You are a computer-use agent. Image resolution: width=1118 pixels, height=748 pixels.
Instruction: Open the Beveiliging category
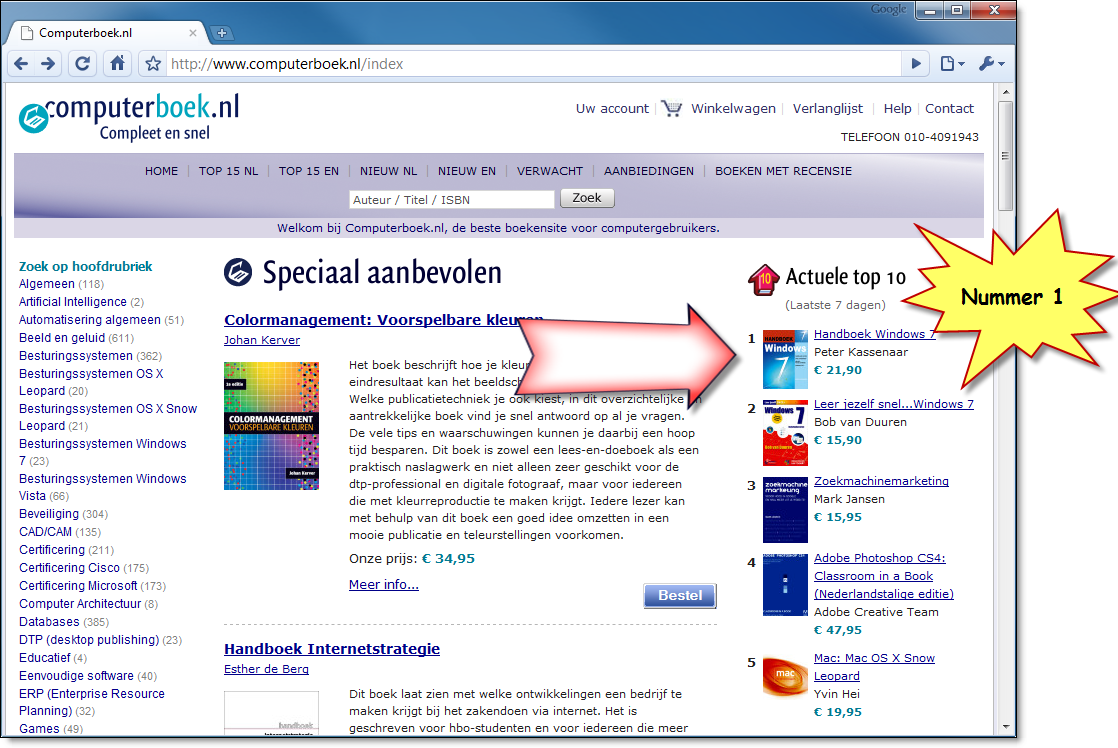49,513
